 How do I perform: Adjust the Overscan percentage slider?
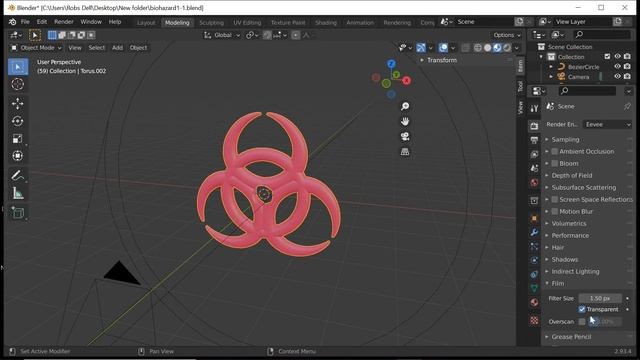[604, 322]
